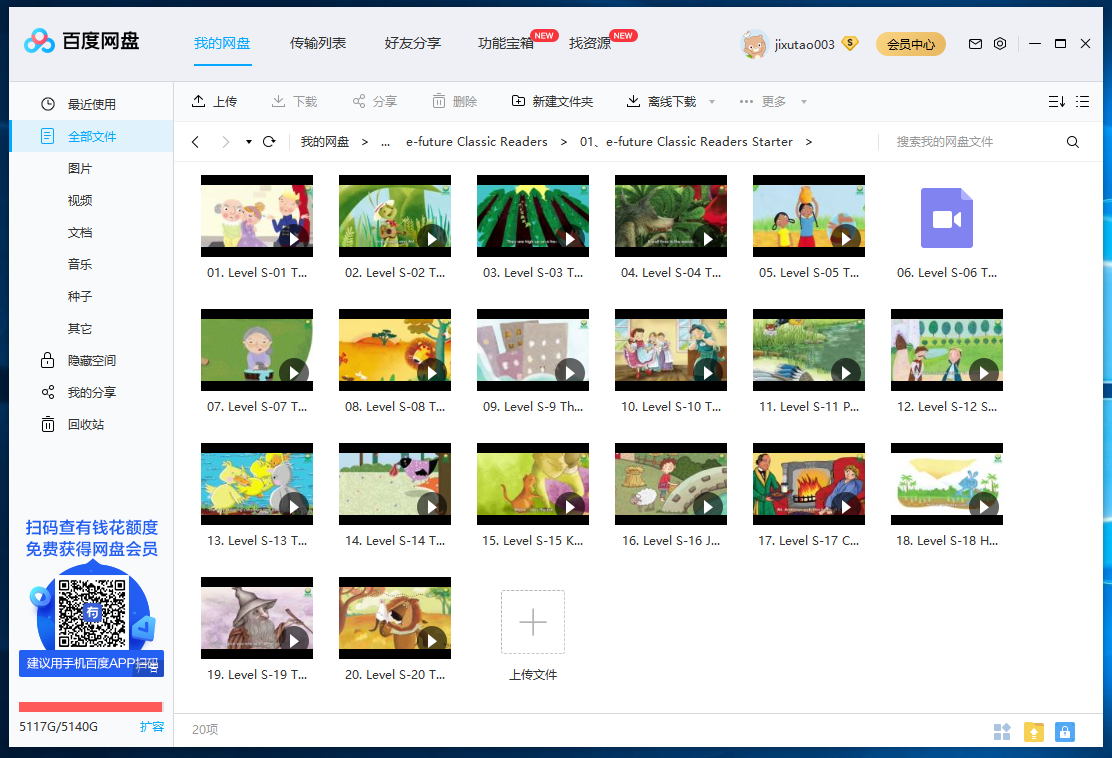Play the Level S-01 video thumbnail

295,237
